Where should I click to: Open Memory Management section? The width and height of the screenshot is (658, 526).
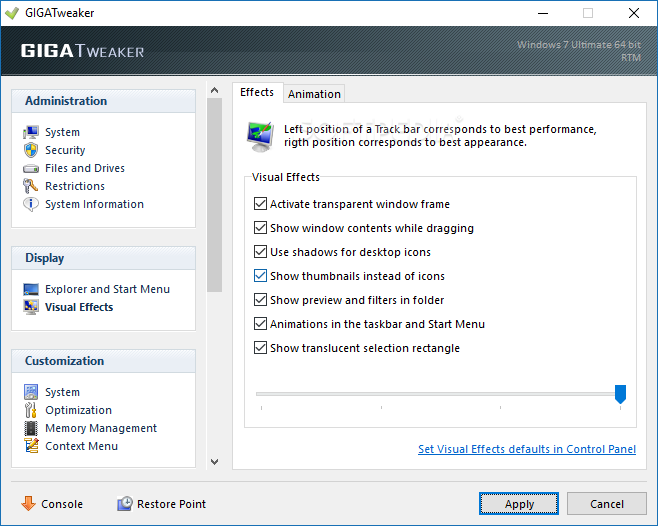point(101,428)
